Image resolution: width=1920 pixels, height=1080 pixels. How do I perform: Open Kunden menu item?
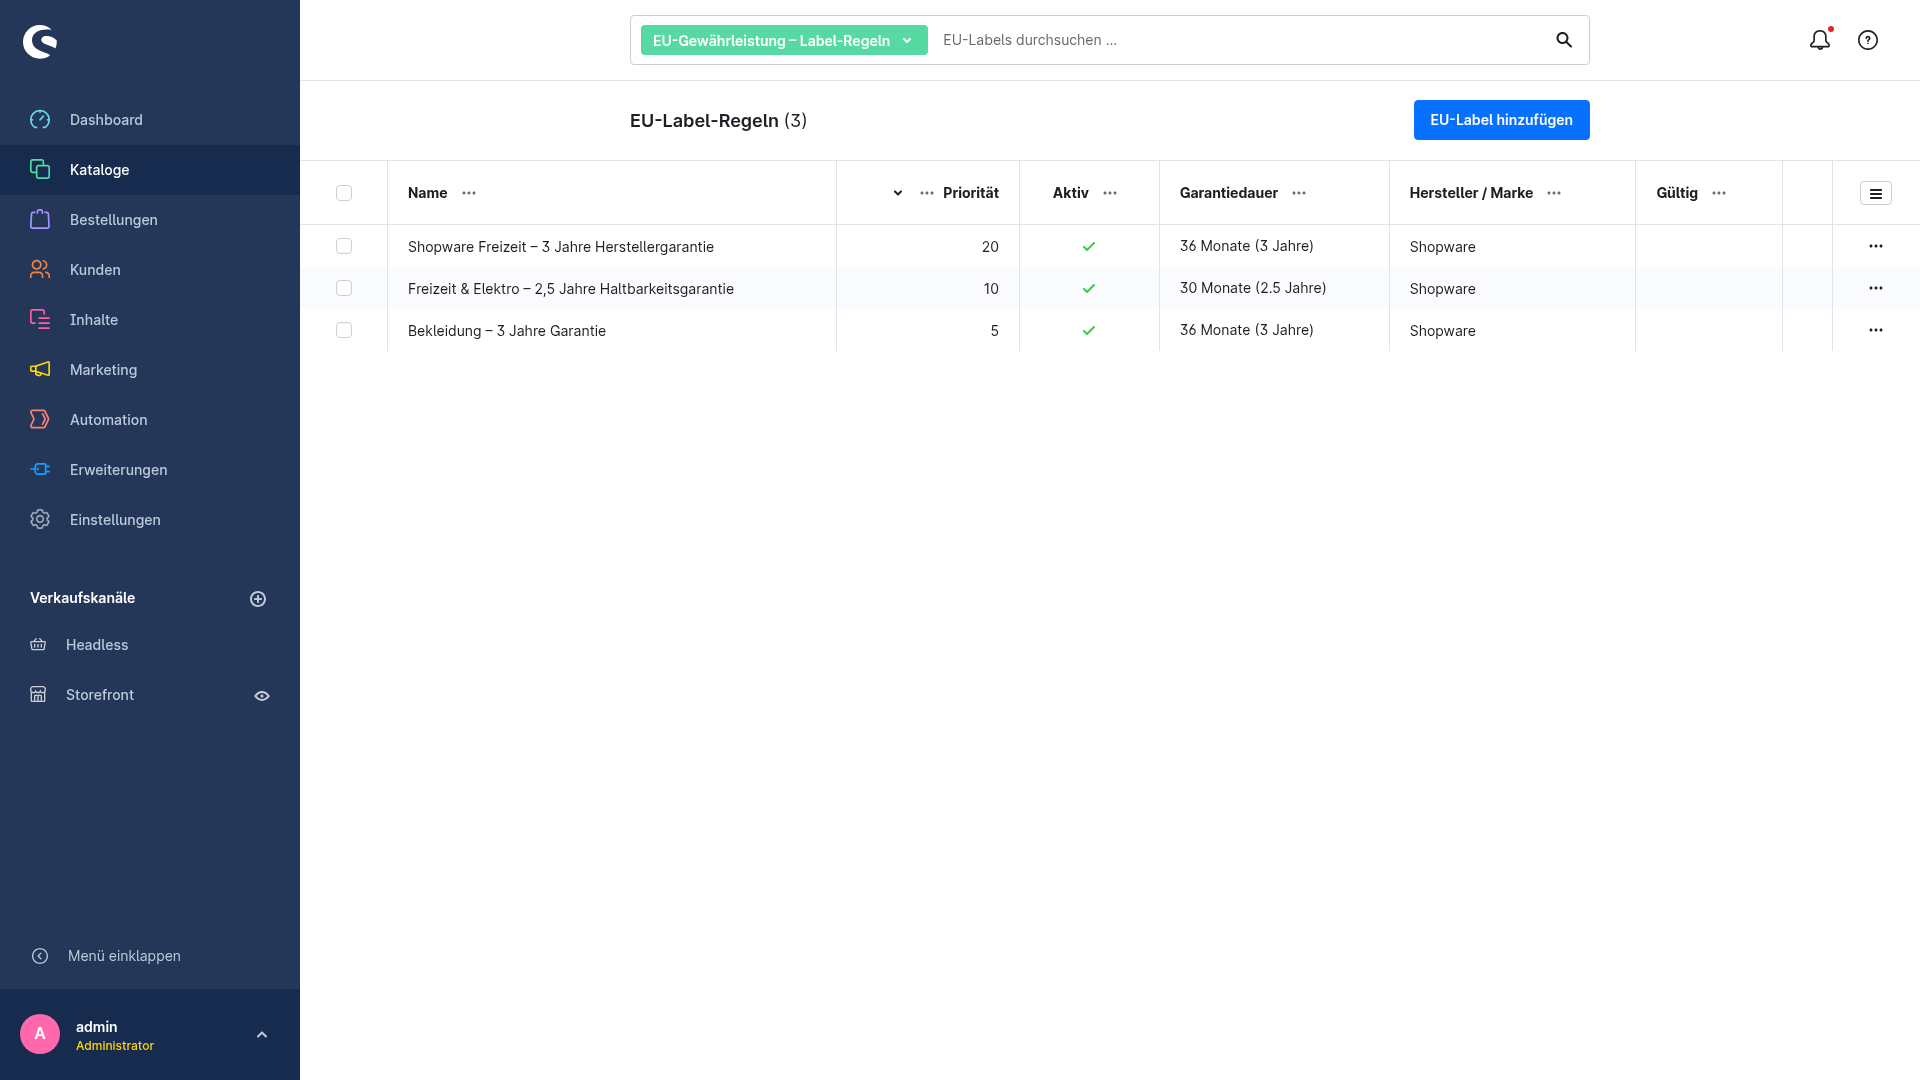click(x=150, y=270)
